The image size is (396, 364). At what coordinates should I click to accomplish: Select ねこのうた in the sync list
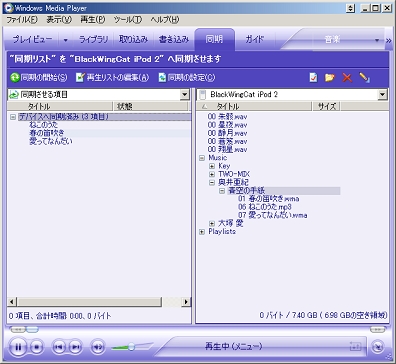point(43,125)
